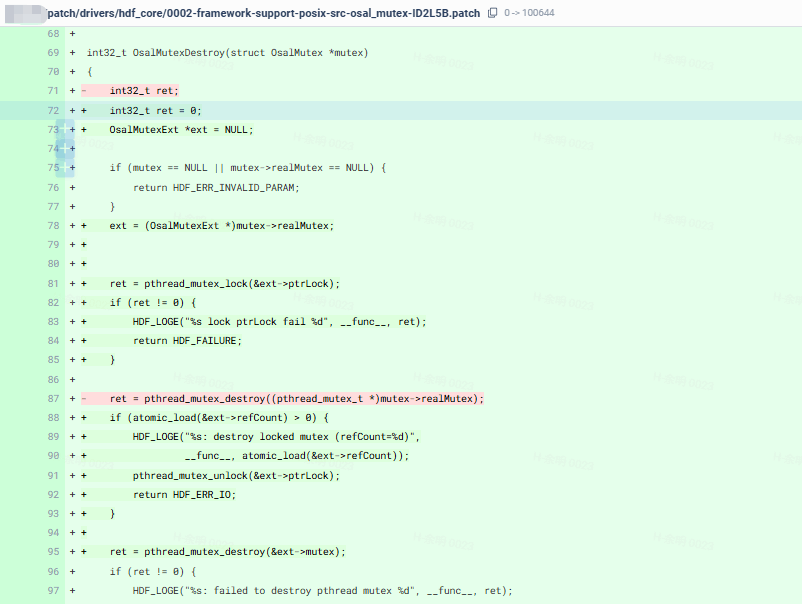Select line number 69
The height and width of the screenshot is (604, 802).
[x=53, y=53]
